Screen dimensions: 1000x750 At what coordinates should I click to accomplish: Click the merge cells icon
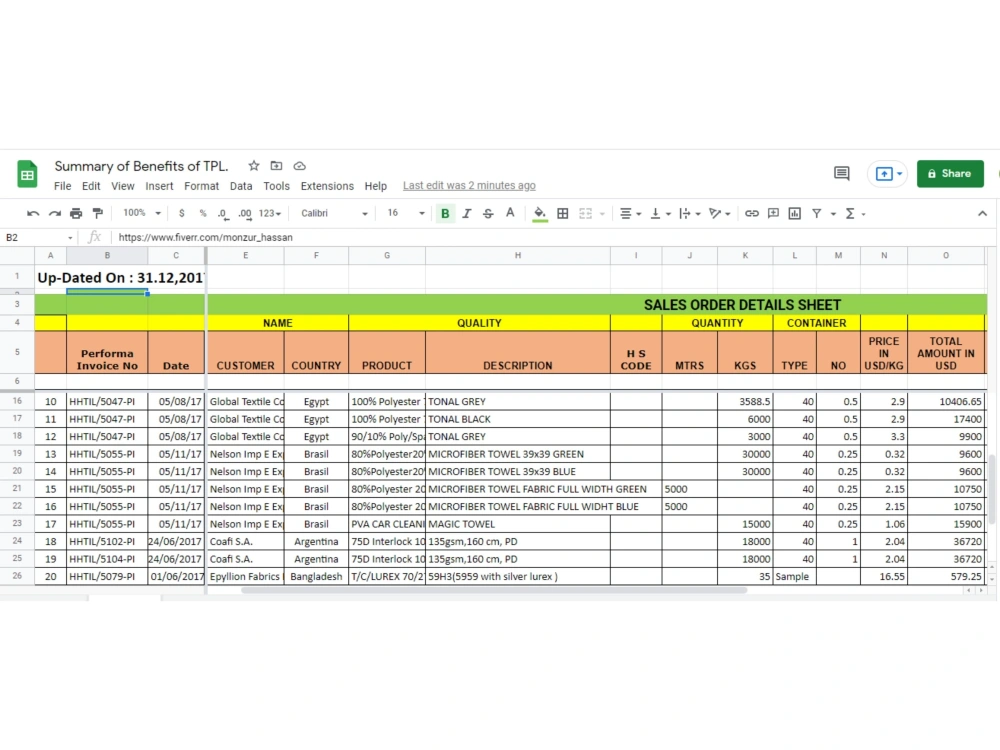585,214
